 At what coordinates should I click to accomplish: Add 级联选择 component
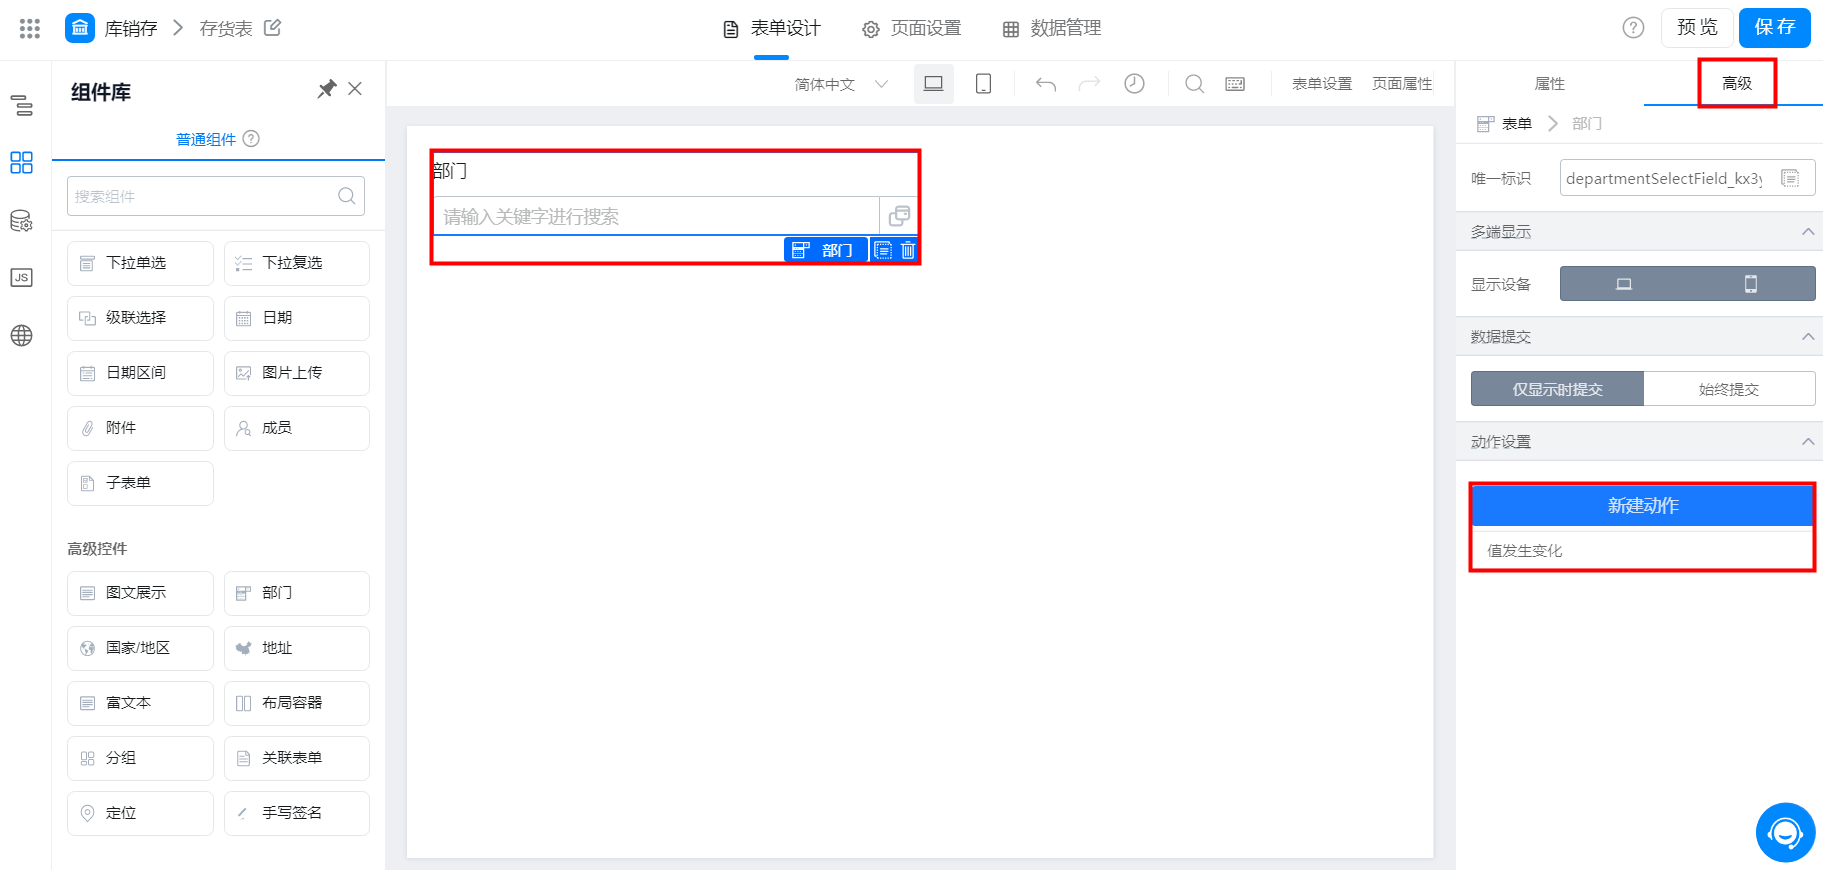tap(140, 318)
